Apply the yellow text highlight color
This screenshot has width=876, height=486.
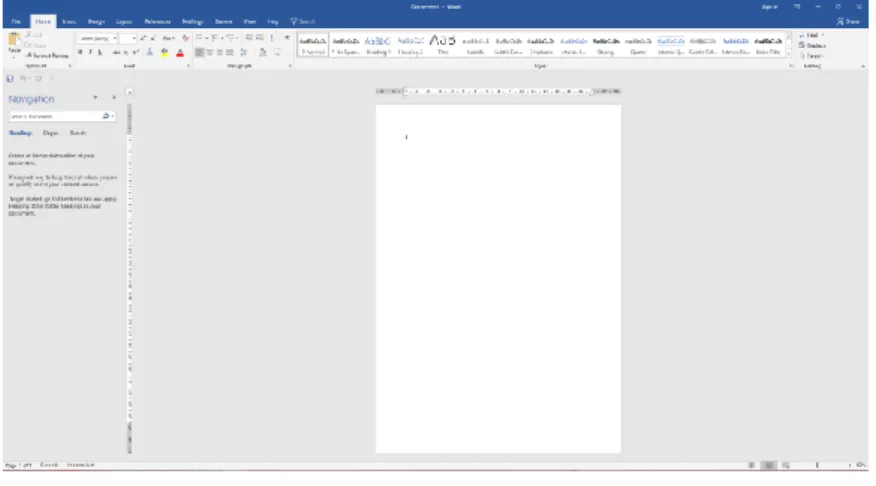[164, 52]
